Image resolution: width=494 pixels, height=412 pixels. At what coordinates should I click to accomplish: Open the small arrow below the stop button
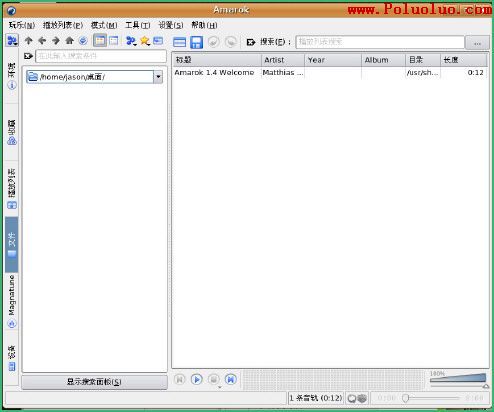[x=220, y=387]
